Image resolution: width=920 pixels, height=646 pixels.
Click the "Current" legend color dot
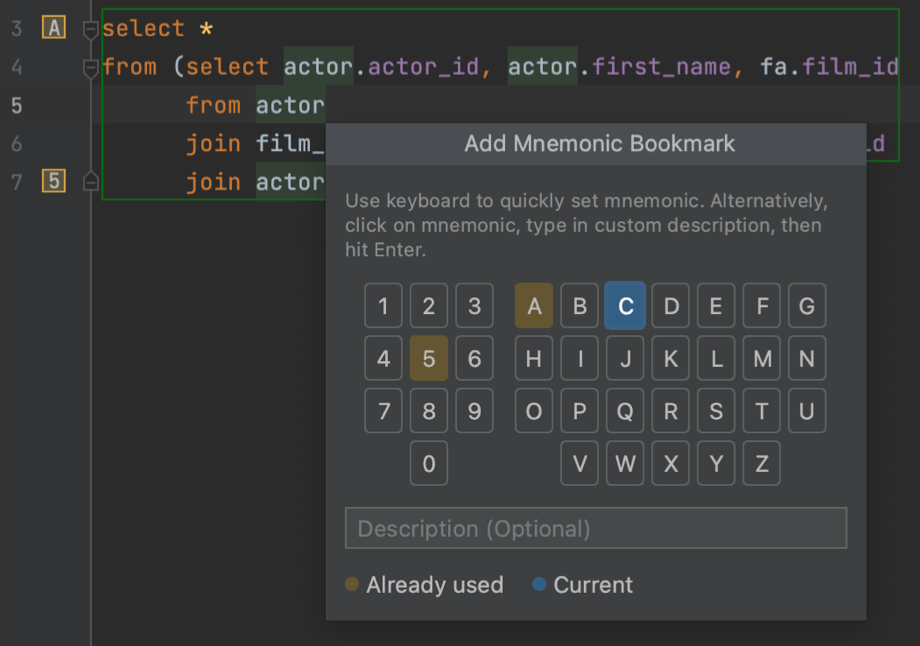538,585
